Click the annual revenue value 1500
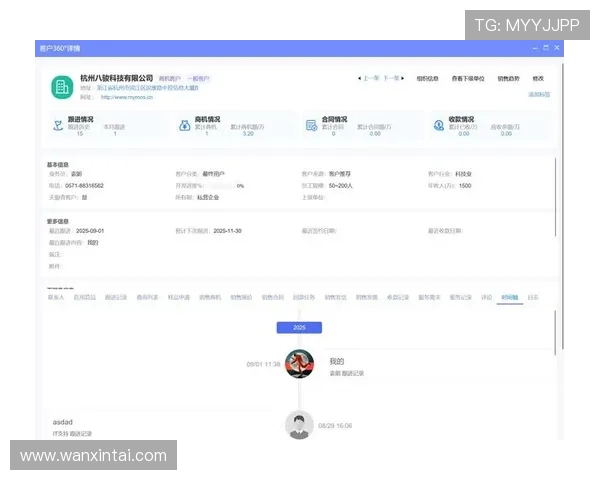The width and height of the screenshot is (600, 480). (465, 186)
